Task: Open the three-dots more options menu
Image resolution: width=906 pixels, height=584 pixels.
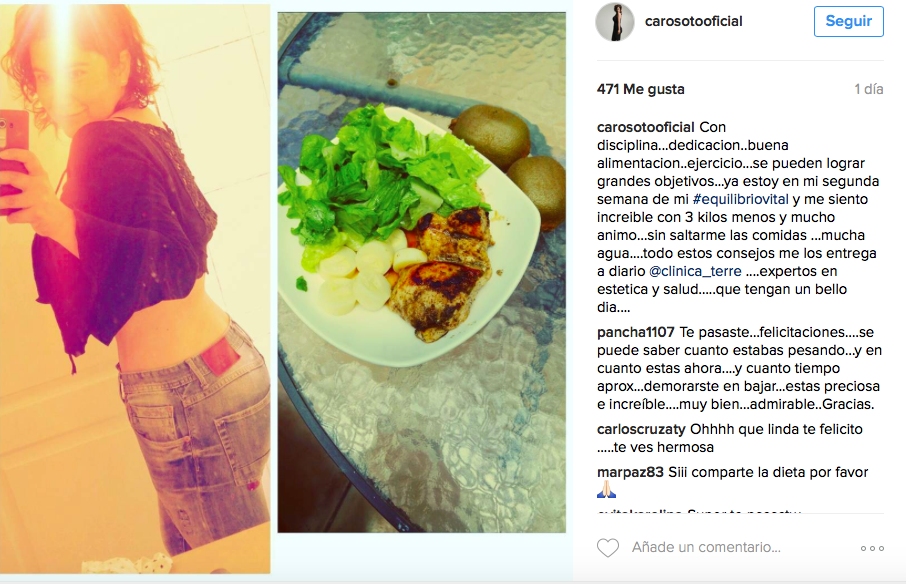Action: 872,548
